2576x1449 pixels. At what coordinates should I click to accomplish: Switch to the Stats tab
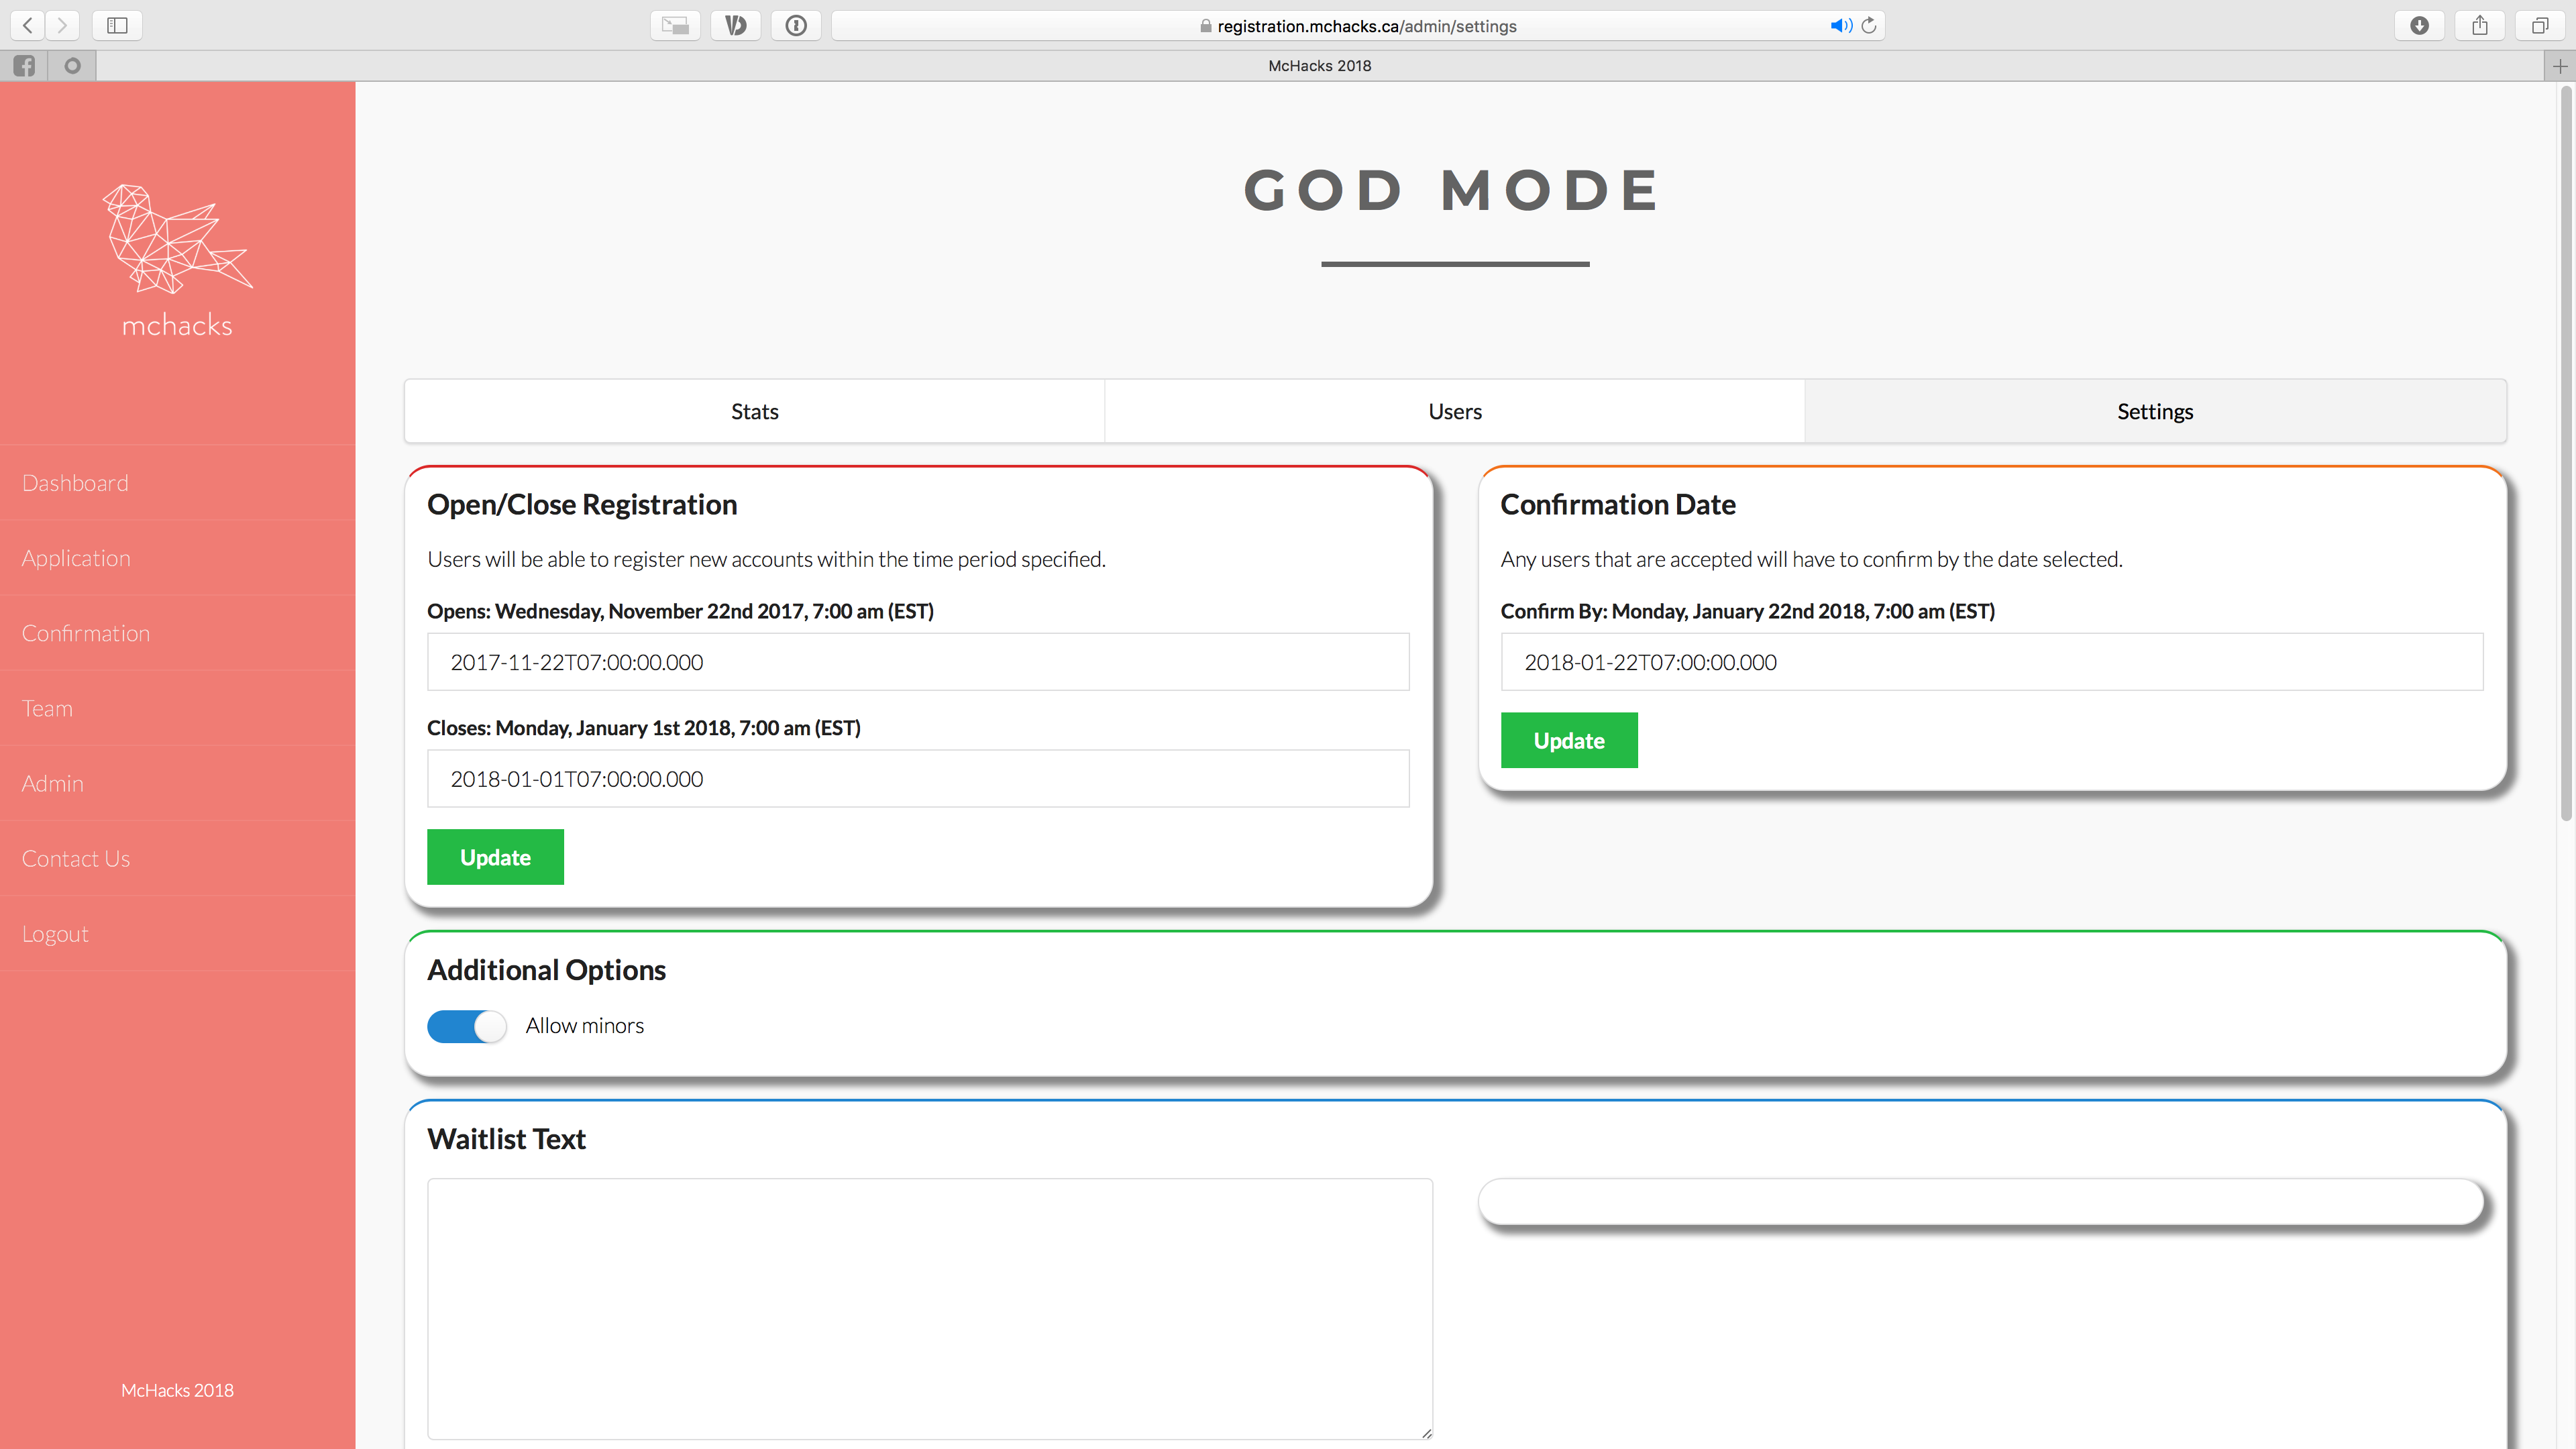point(754,411)
